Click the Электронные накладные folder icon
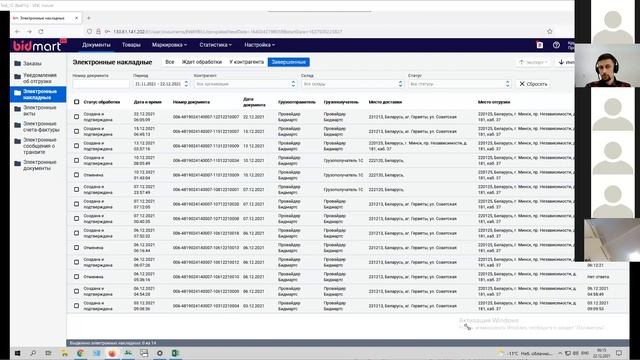640x360 pixels. click(18, 93)
